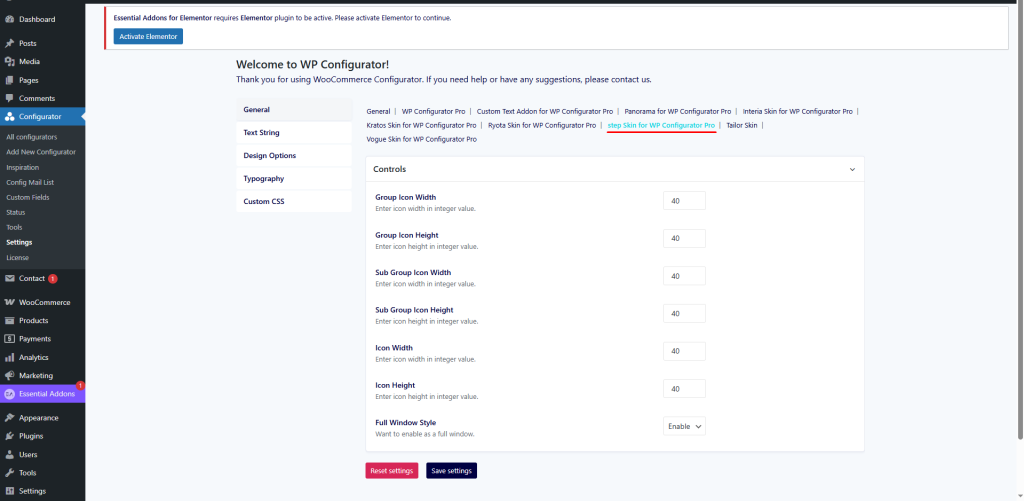Click the Payments dollar icon

click(x=10, y=339)
